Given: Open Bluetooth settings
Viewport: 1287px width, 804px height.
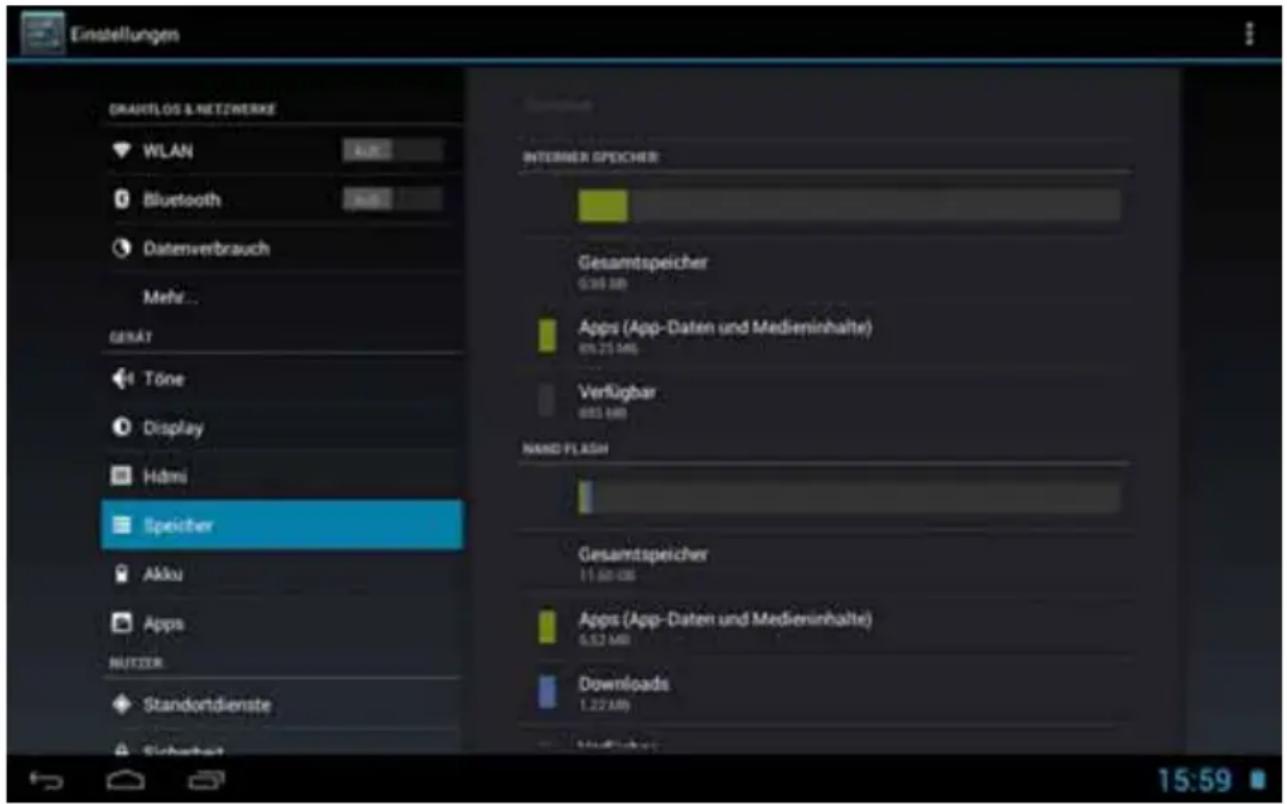Looking at the screenshot, I should pyautogui.click(x=282, y=199).
